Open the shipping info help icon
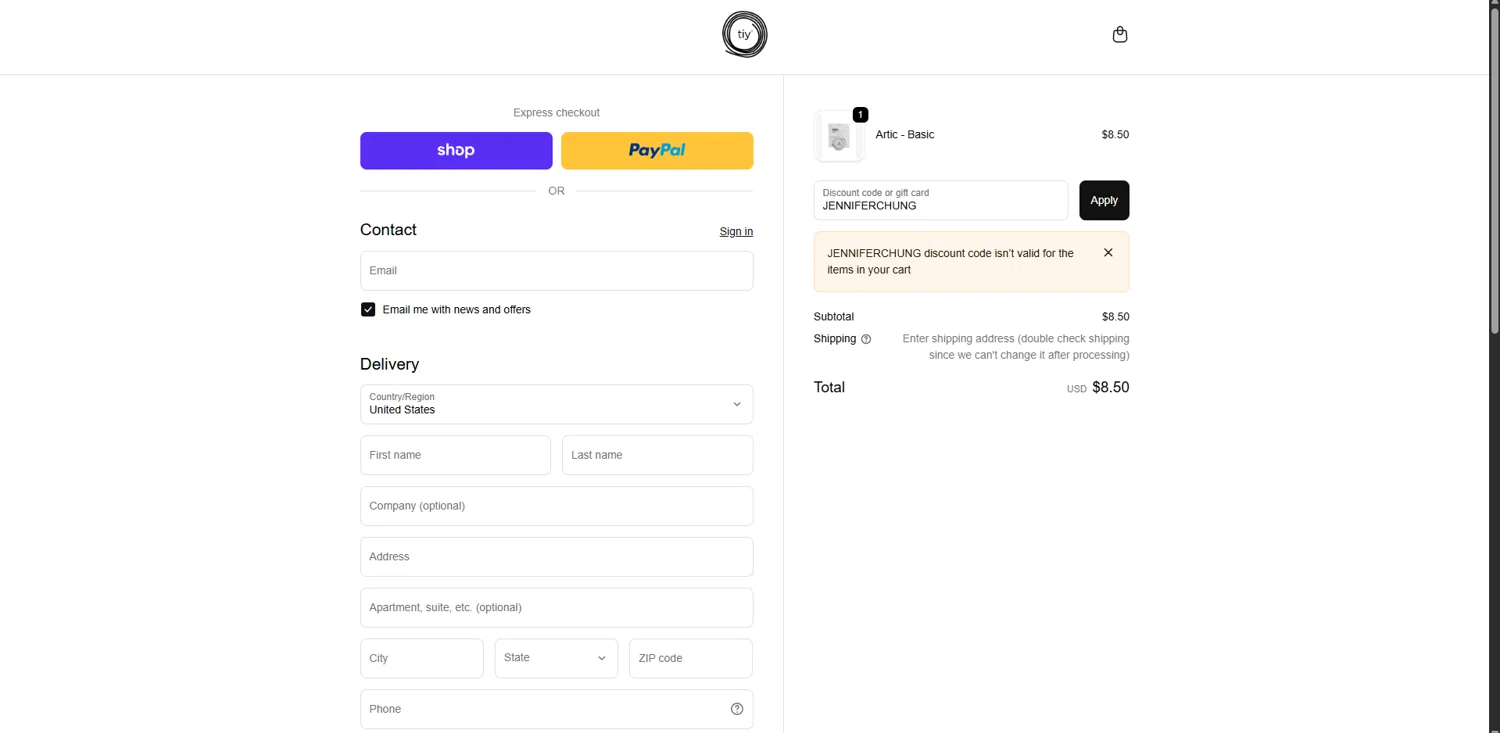The image size is (1500, 733). 866,339
